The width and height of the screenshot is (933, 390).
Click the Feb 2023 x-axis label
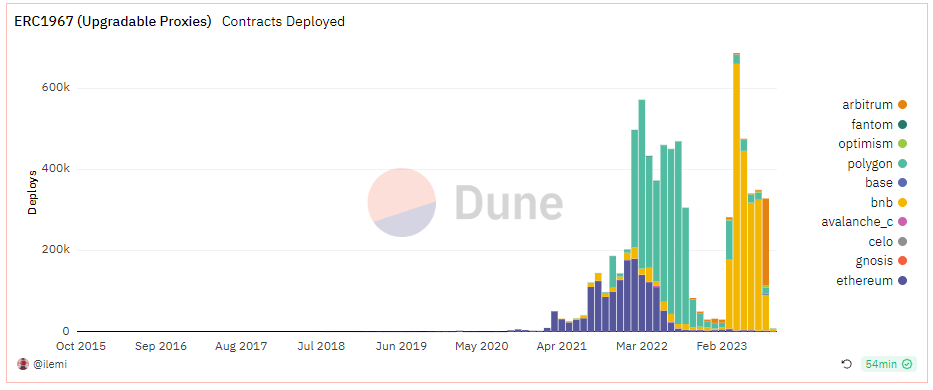(722, 346)
